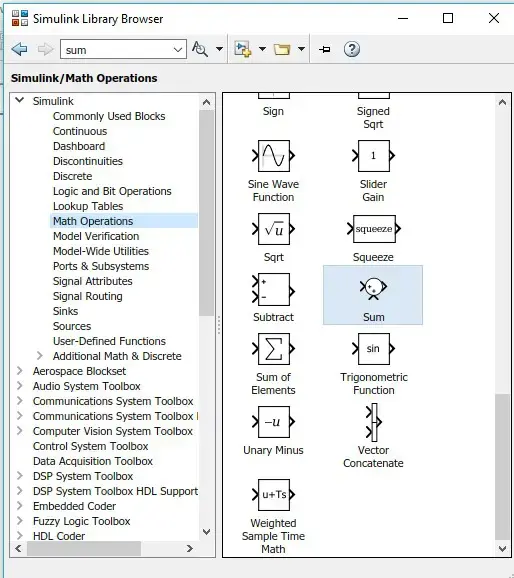Expand the DSP System Toolbox node

(20, 476)
